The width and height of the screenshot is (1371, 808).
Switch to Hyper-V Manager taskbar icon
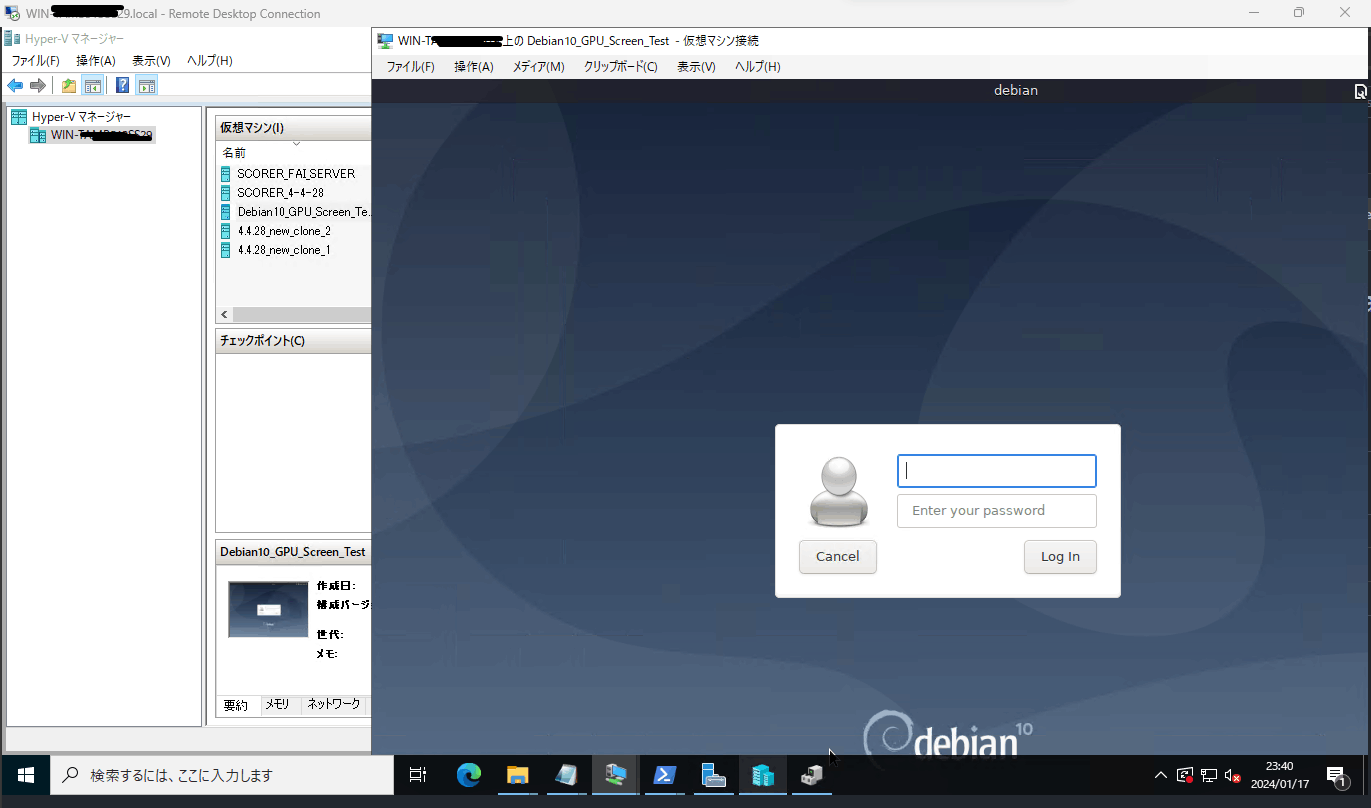pos(762,775)
